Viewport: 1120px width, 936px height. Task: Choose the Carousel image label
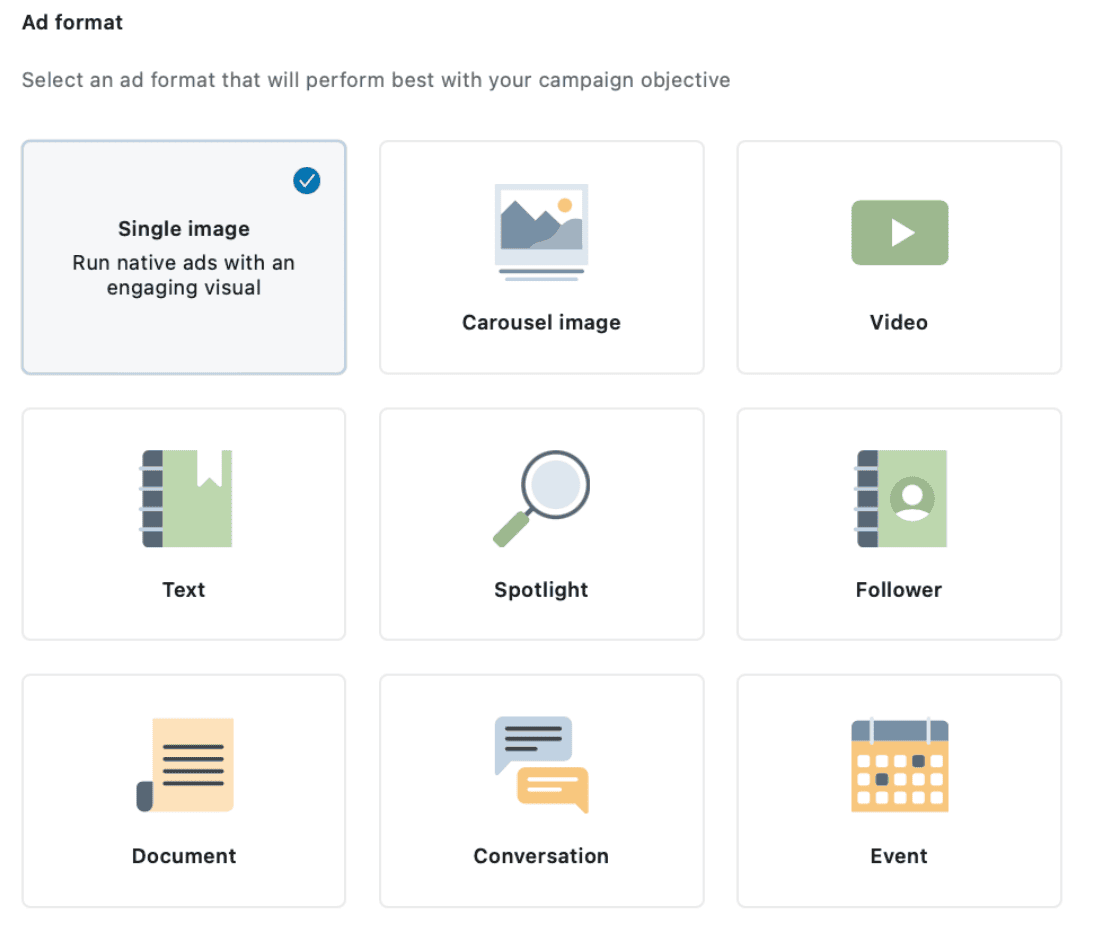tap(541, 322)
